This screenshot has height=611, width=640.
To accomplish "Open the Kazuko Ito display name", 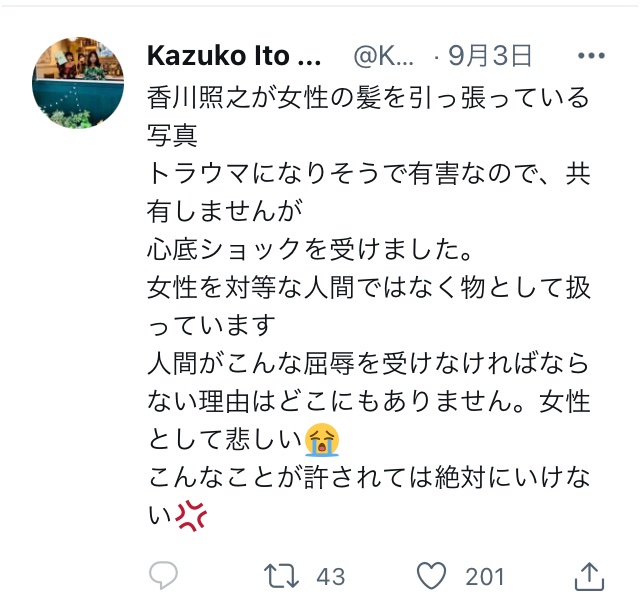I will coord(234,56).
